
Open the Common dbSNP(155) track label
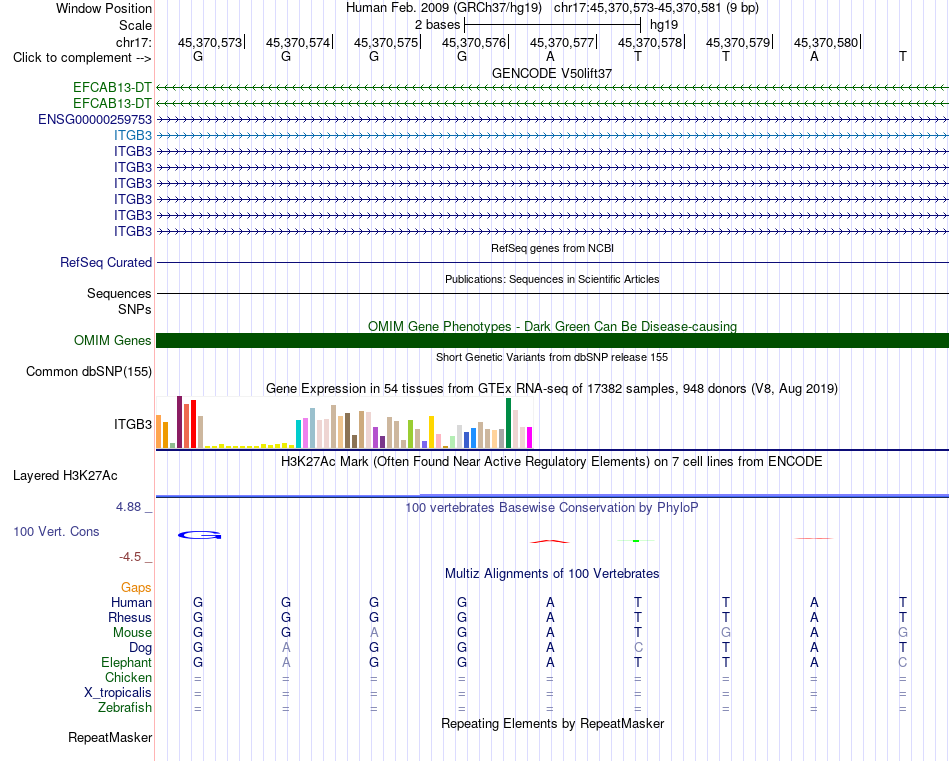pyautogui.click(x=89, y=371)
